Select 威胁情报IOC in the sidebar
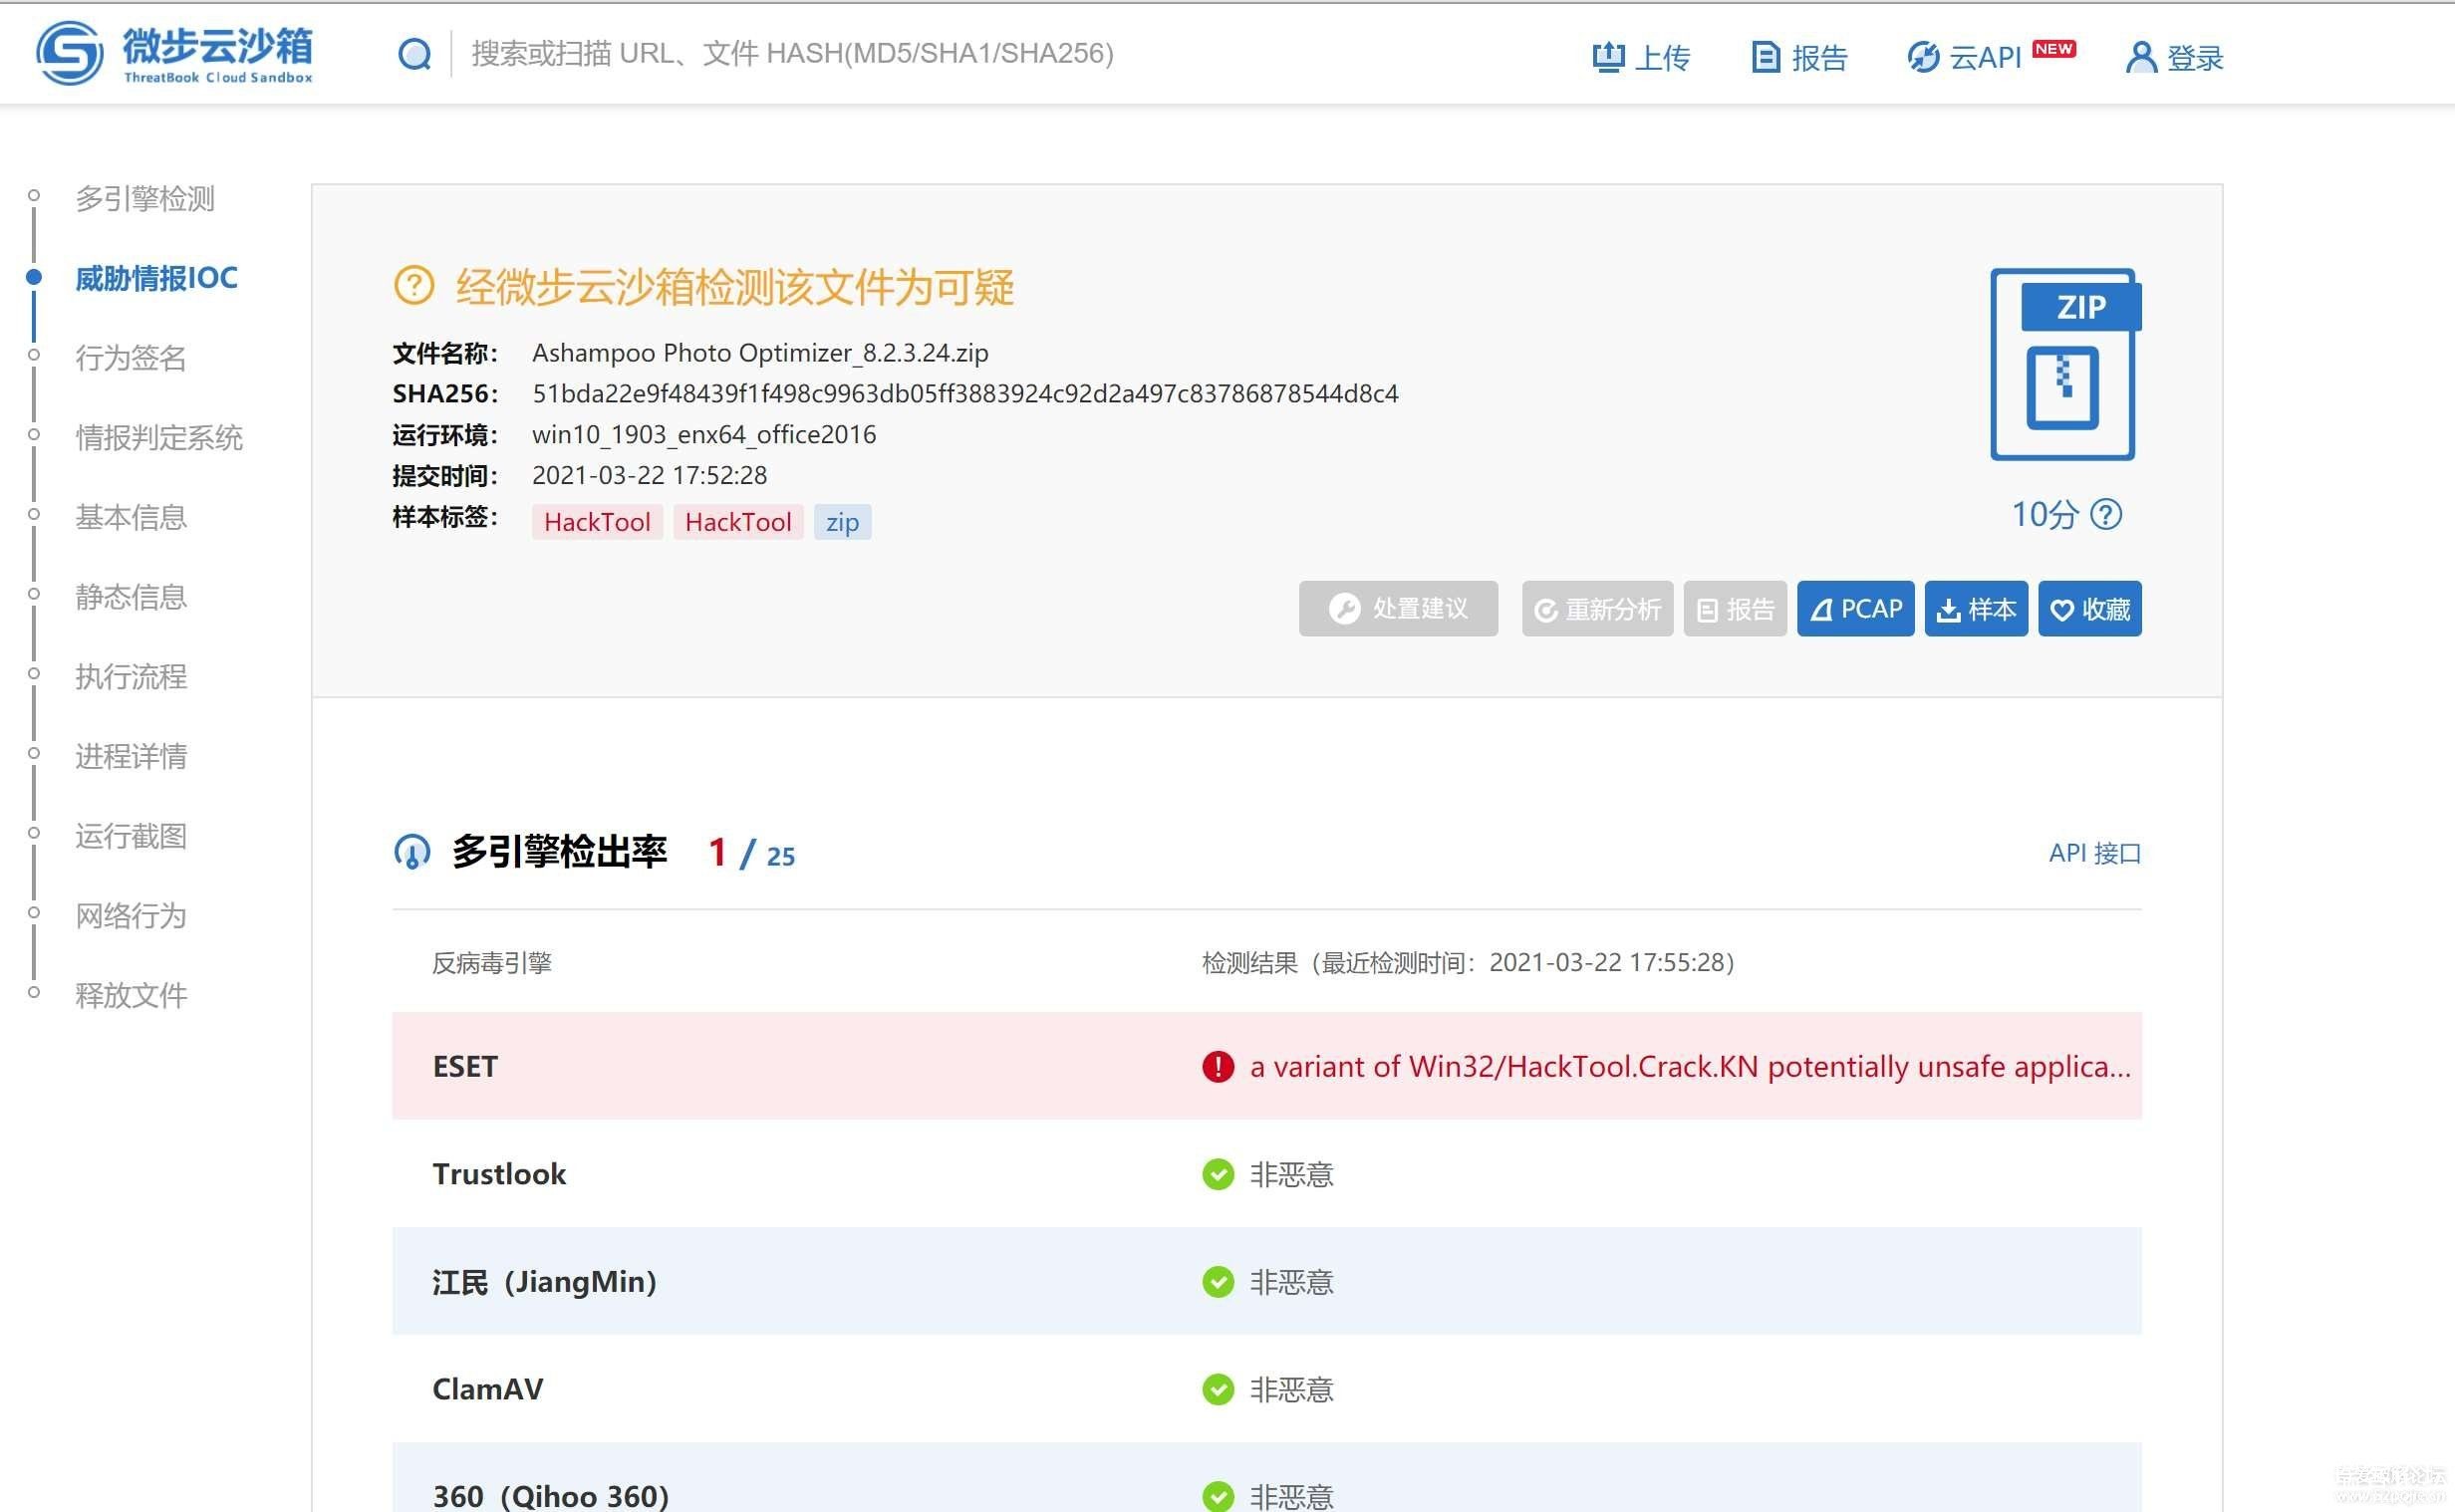 (156, 278)
